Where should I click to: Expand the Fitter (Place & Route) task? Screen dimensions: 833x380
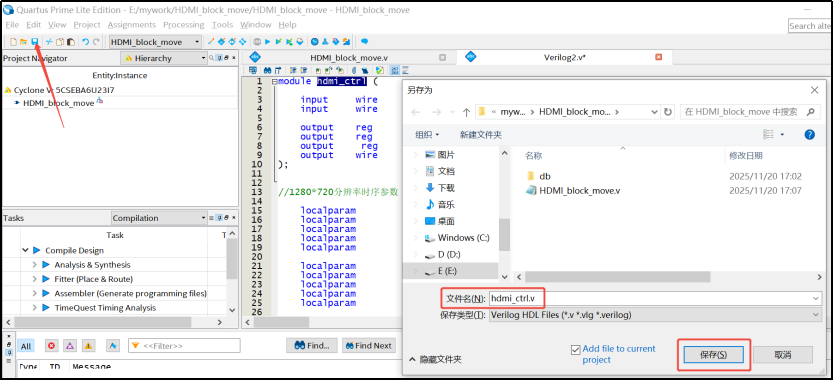coord(35,279)
